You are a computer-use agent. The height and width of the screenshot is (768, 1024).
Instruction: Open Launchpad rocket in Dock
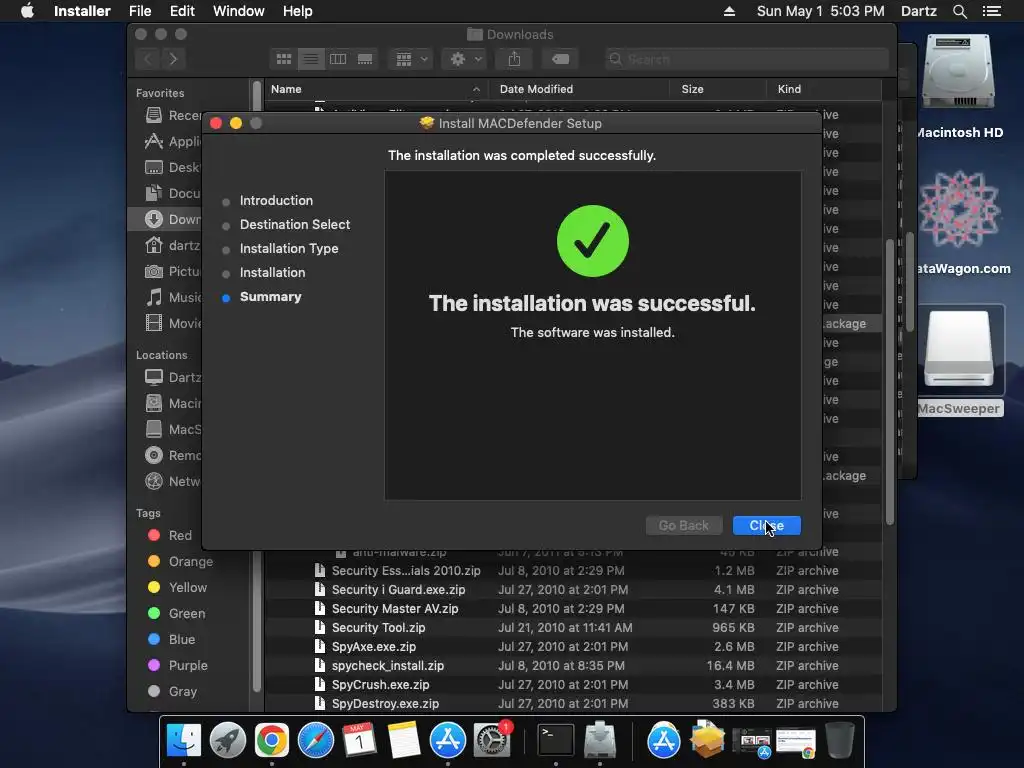228,740
